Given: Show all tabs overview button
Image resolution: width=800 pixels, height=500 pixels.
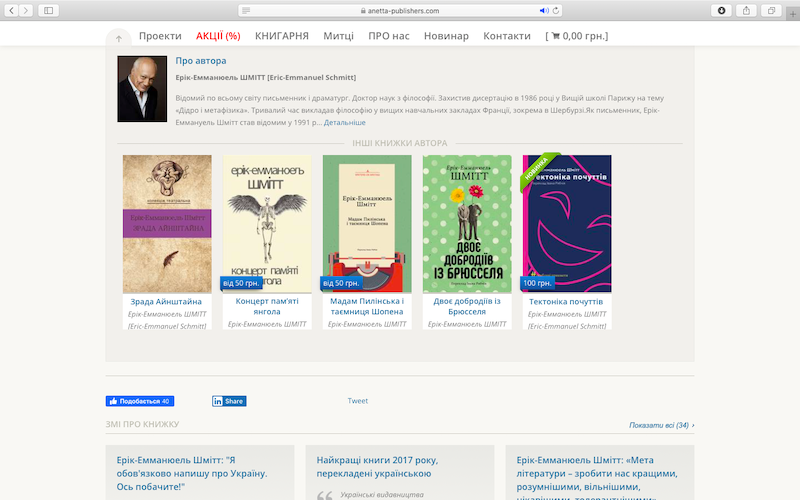Looking at the screenshot, I should tap(771, 10).
